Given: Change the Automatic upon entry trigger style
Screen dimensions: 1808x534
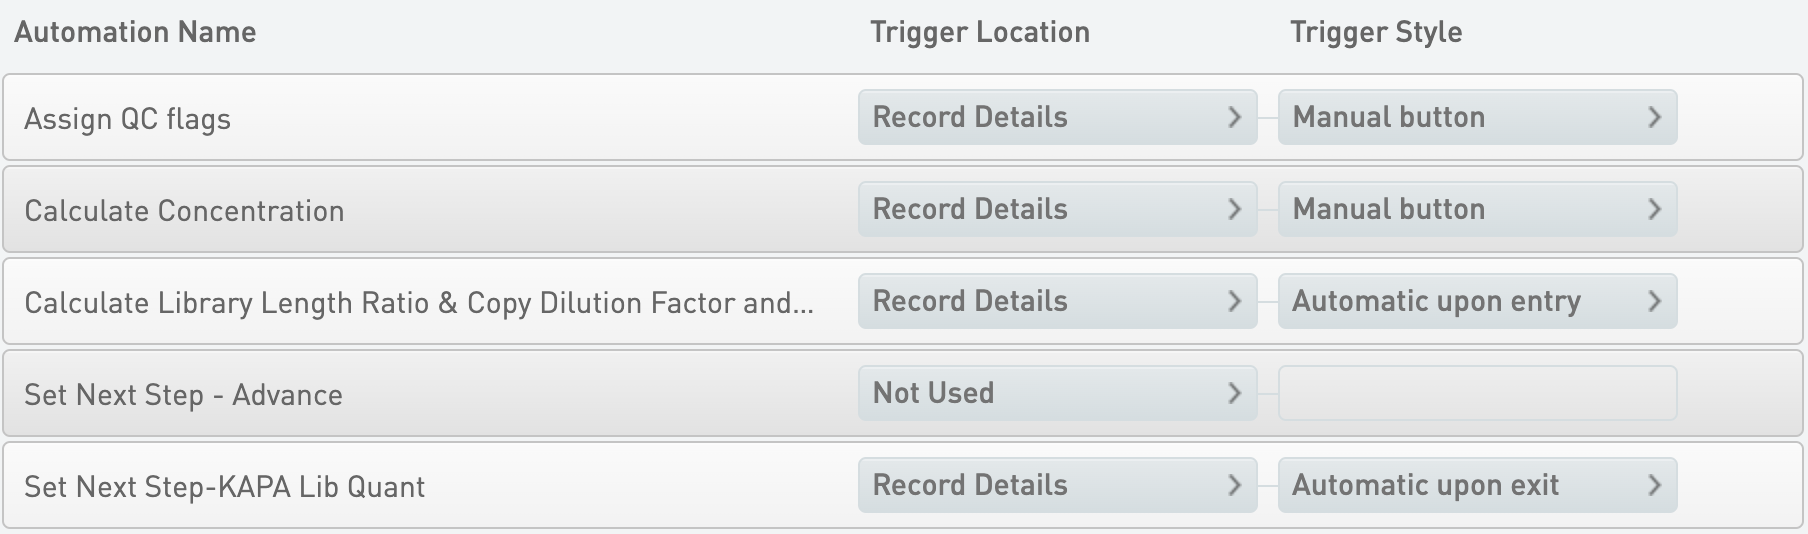Looking at the screenshot, I should (x=1476, y=301).
